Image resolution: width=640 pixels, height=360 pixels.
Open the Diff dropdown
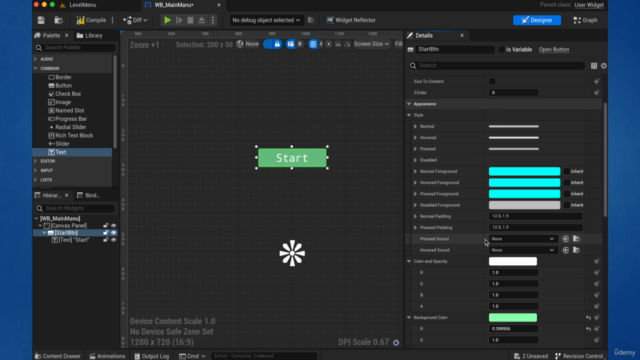[135, 20]
